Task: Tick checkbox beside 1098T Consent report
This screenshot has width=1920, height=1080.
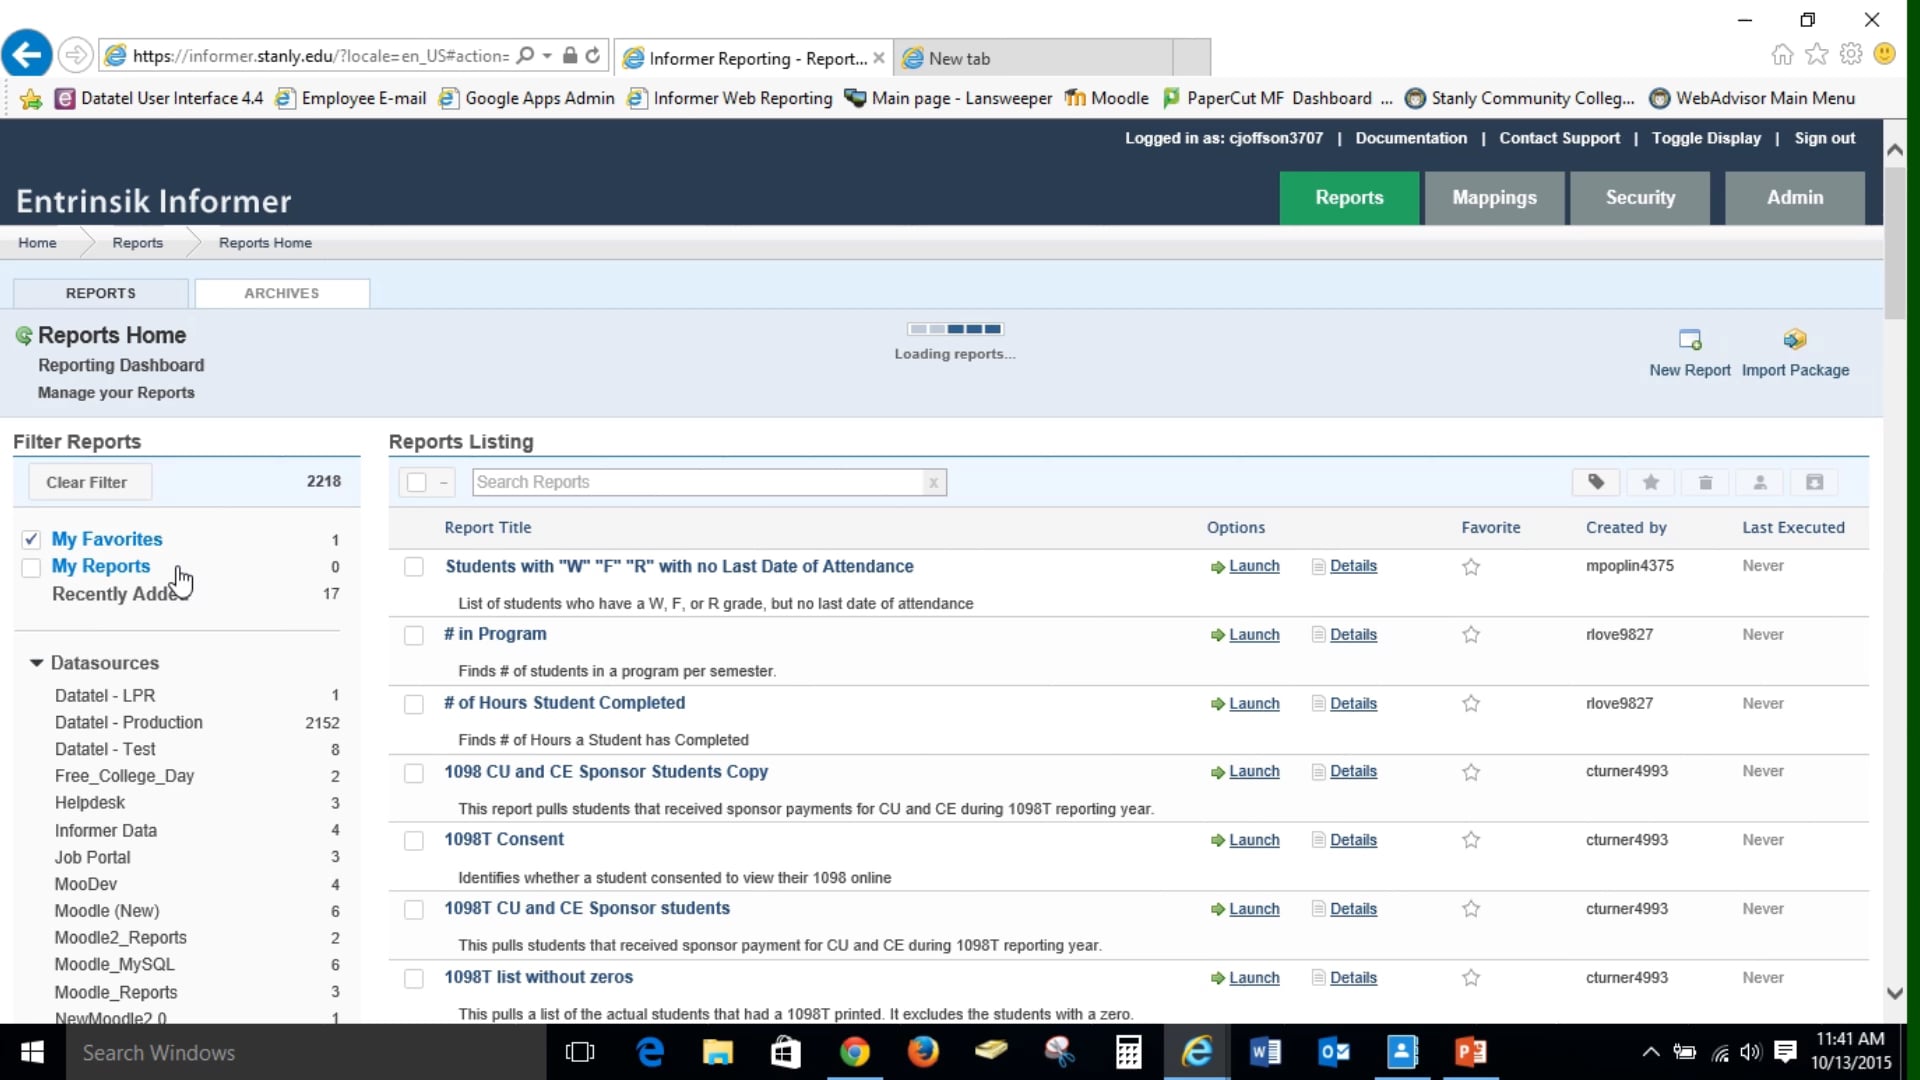Action: [x=414, y=841]
